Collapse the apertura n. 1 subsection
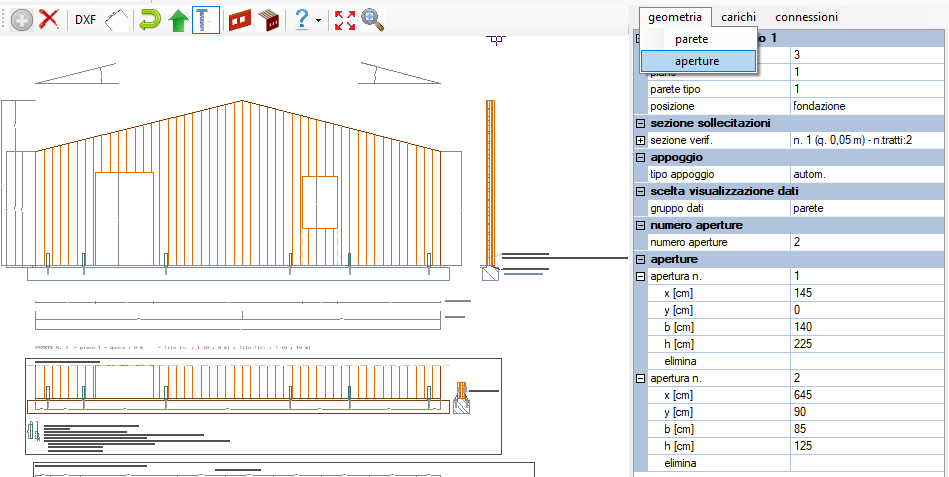Screen dimensions: 949x477 click(x=640, y=276)
